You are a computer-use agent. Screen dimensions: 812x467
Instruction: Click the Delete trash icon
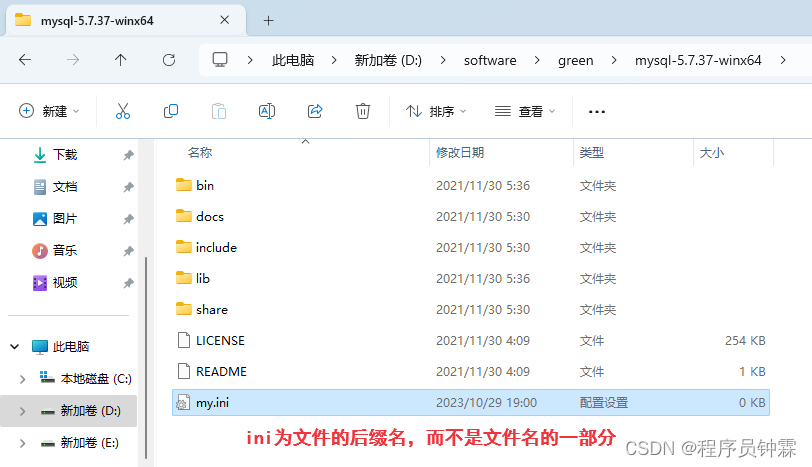(362, 111)
